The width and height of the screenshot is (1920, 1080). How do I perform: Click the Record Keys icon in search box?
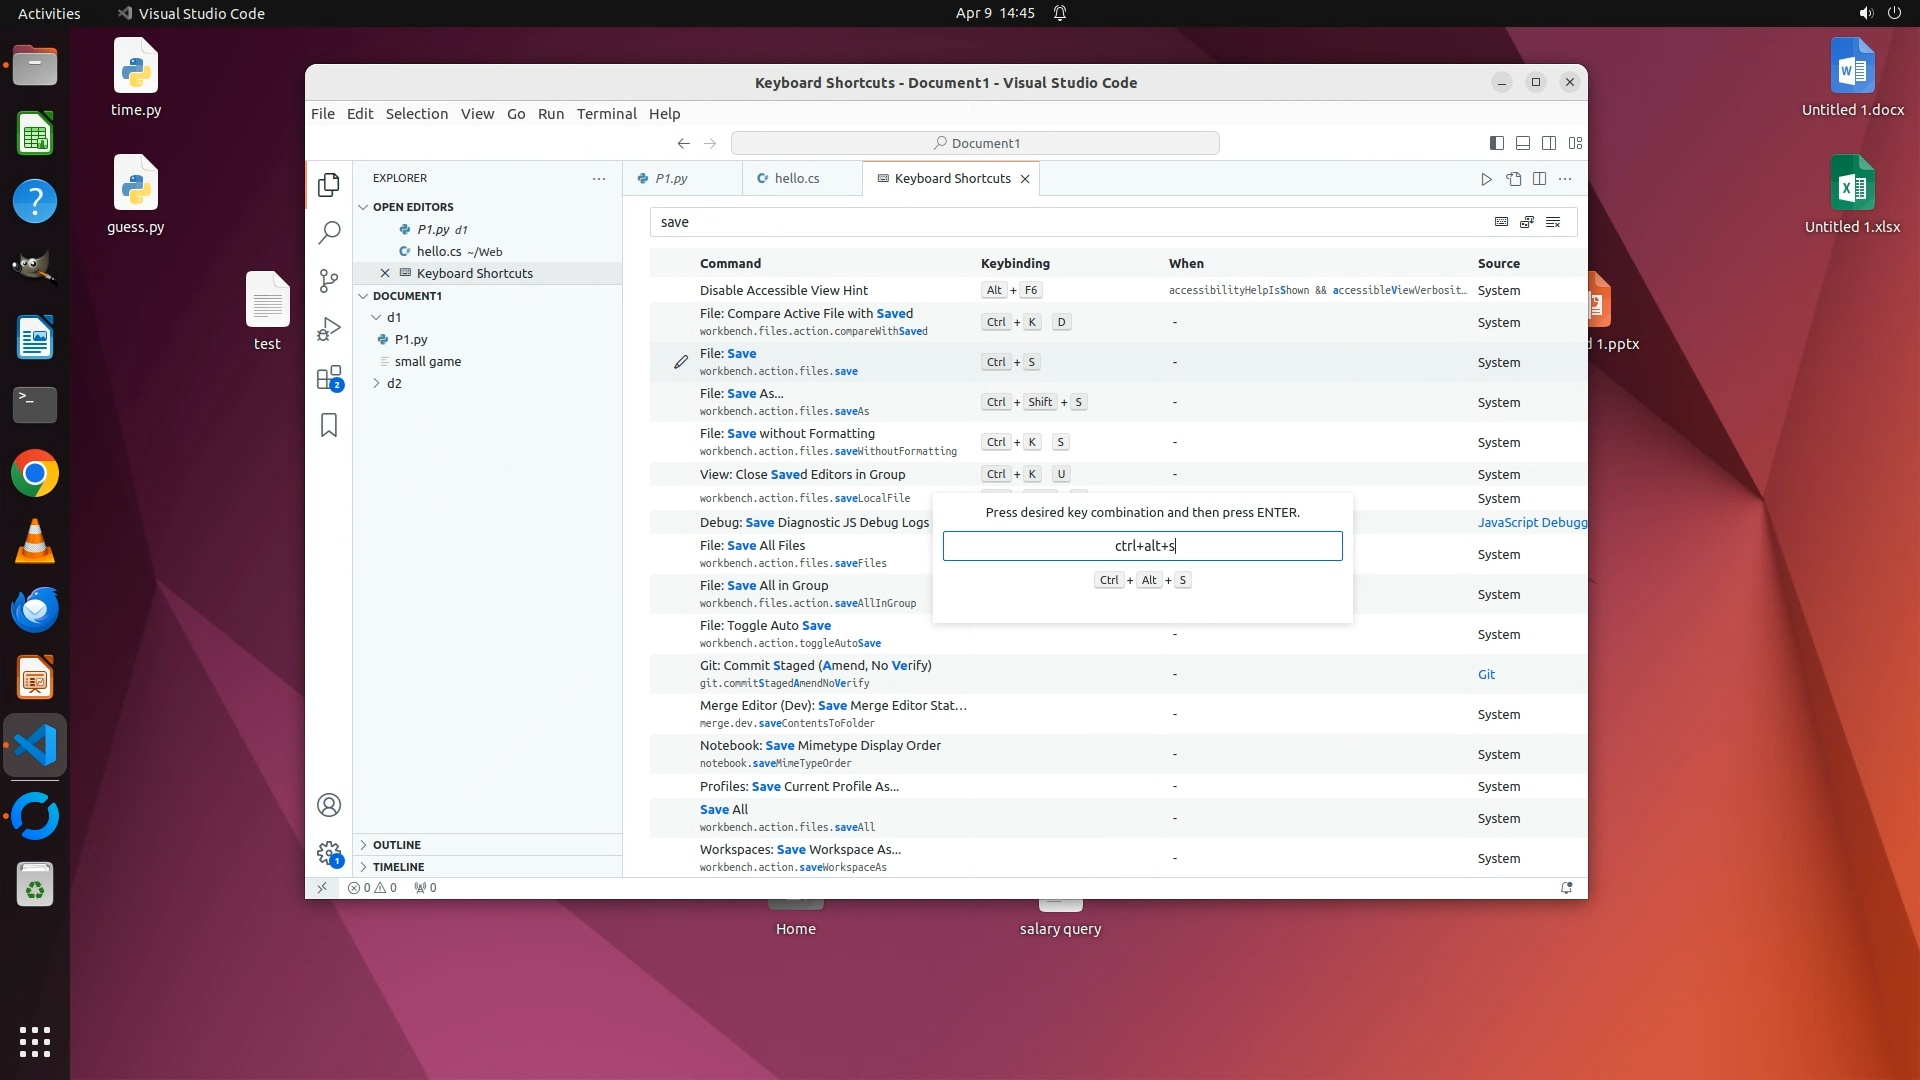(1501, 222)
